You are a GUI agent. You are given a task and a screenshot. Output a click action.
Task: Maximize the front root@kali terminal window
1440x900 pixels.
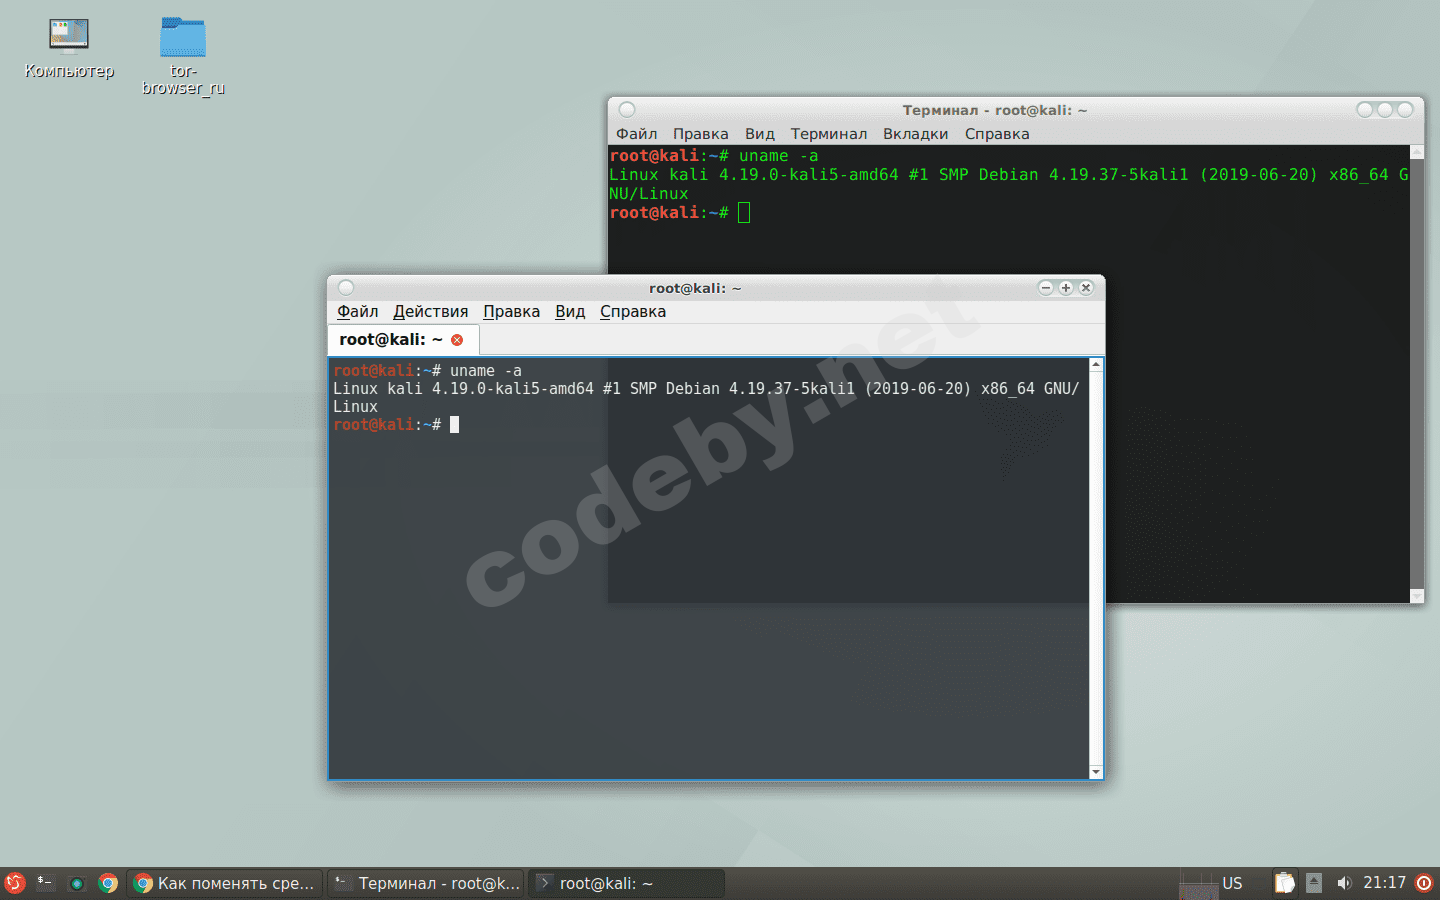[x=1066, y=288]
